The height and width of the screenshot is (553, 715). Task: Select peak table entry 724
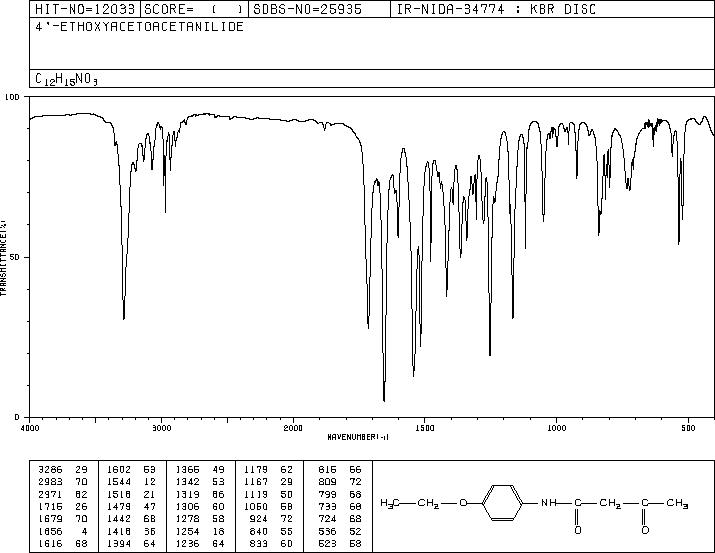point(327,519)
